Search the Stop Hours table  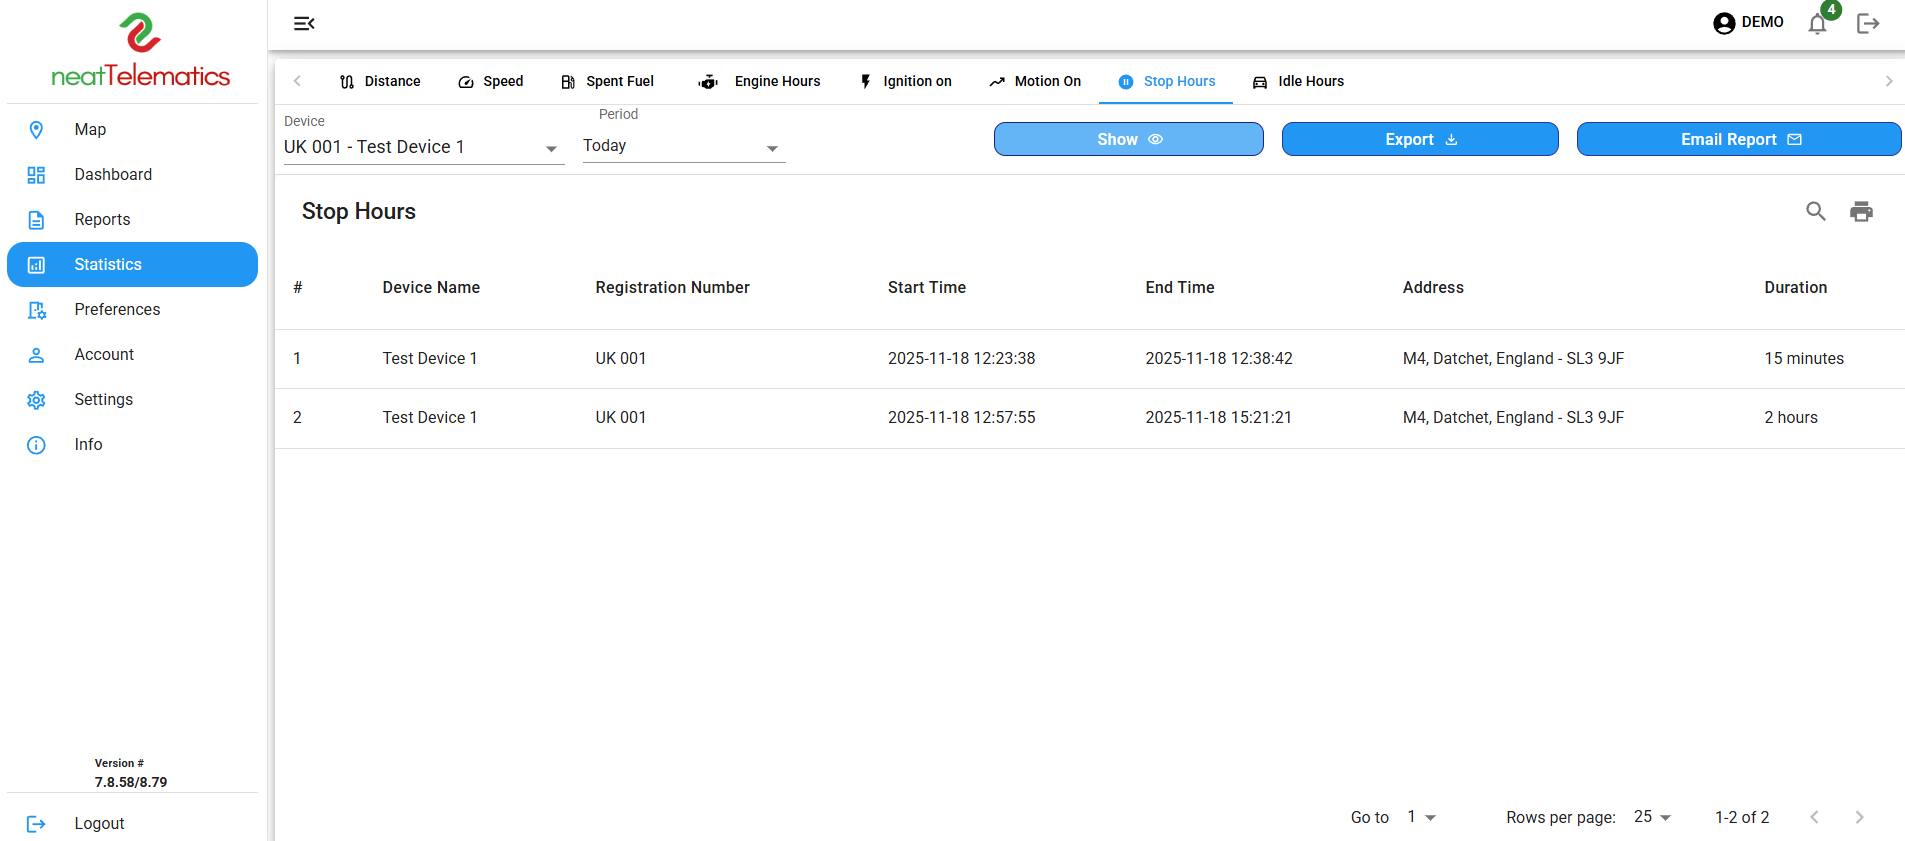[x=1815, y=211]
